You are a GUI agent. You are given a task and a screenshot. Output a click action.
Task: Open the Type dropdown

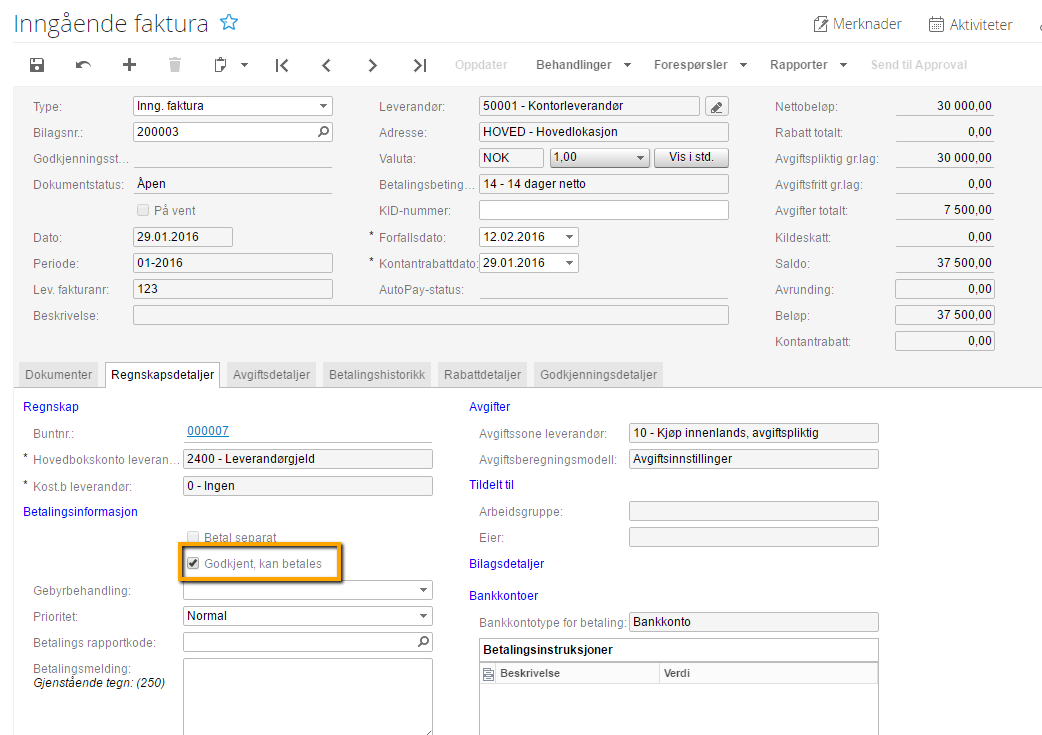(324, 106)
